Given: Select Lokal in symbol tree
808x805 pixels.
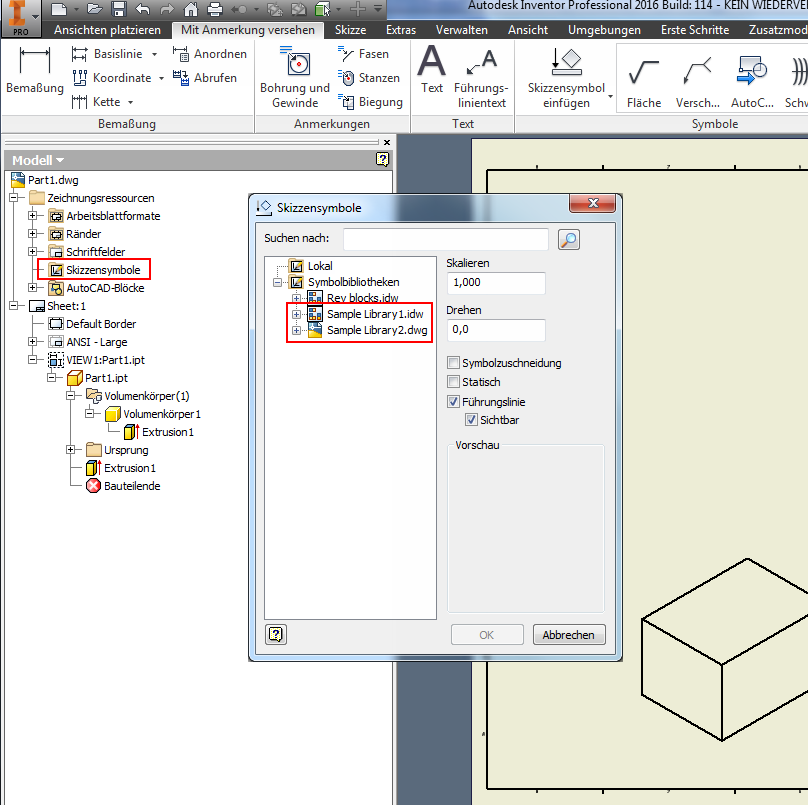Looking at the screenshot, I should [x=320, y=266].
